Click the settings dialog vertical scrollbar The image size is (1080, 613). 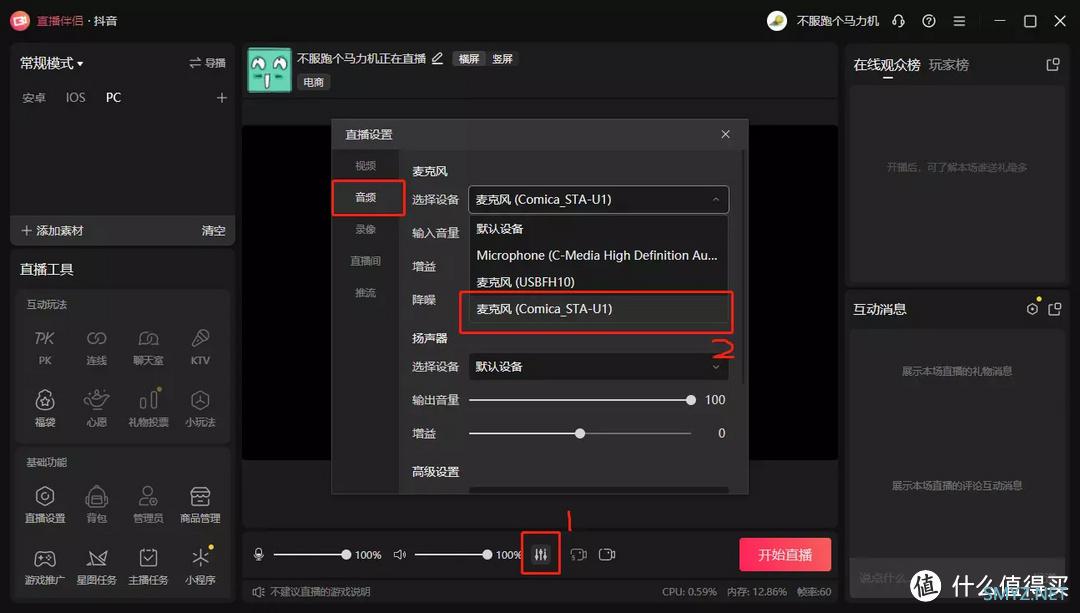[x=744, y=267]
